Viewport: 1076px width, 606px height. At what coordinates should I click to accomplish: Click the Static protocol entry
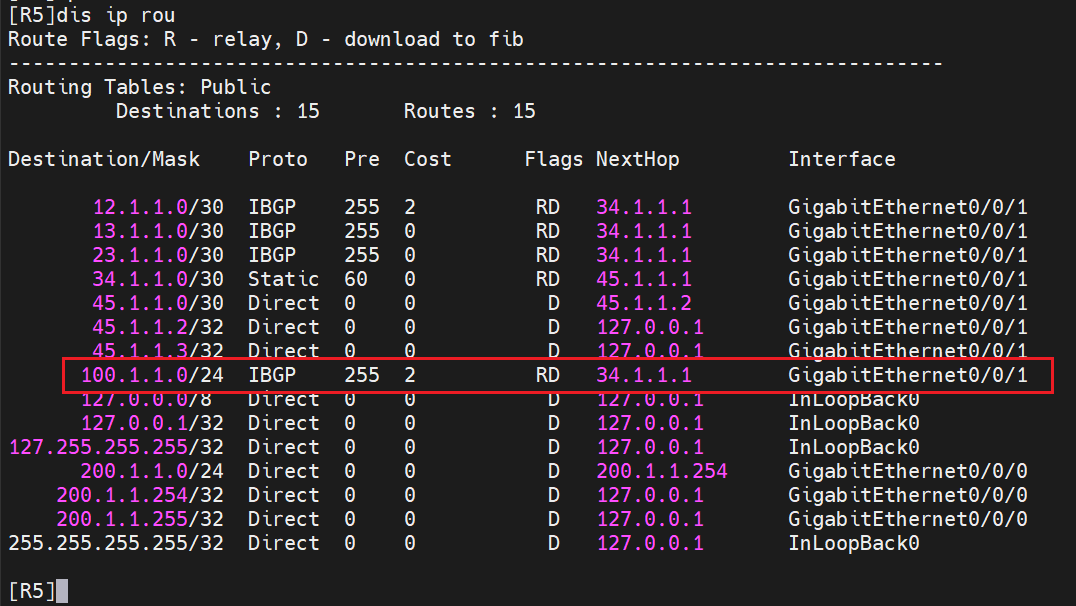point(283,279)
